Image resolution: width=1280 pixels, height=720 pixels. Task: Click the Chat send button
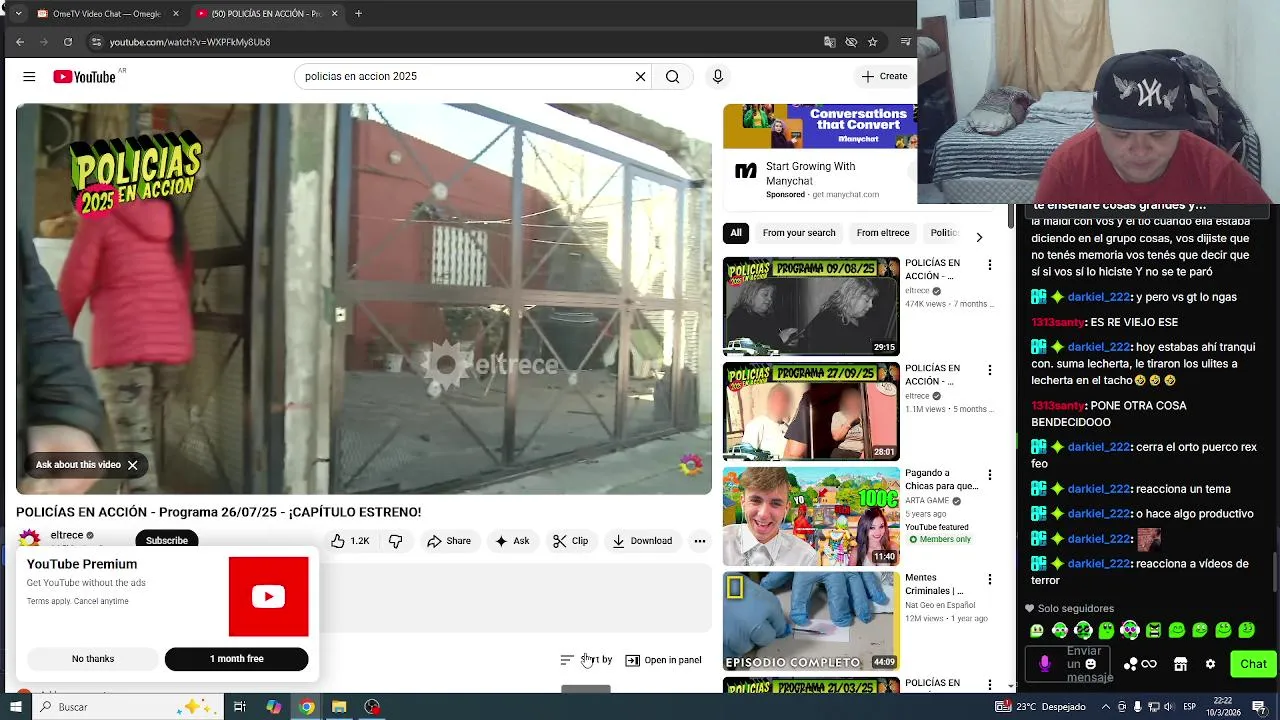1253,664
